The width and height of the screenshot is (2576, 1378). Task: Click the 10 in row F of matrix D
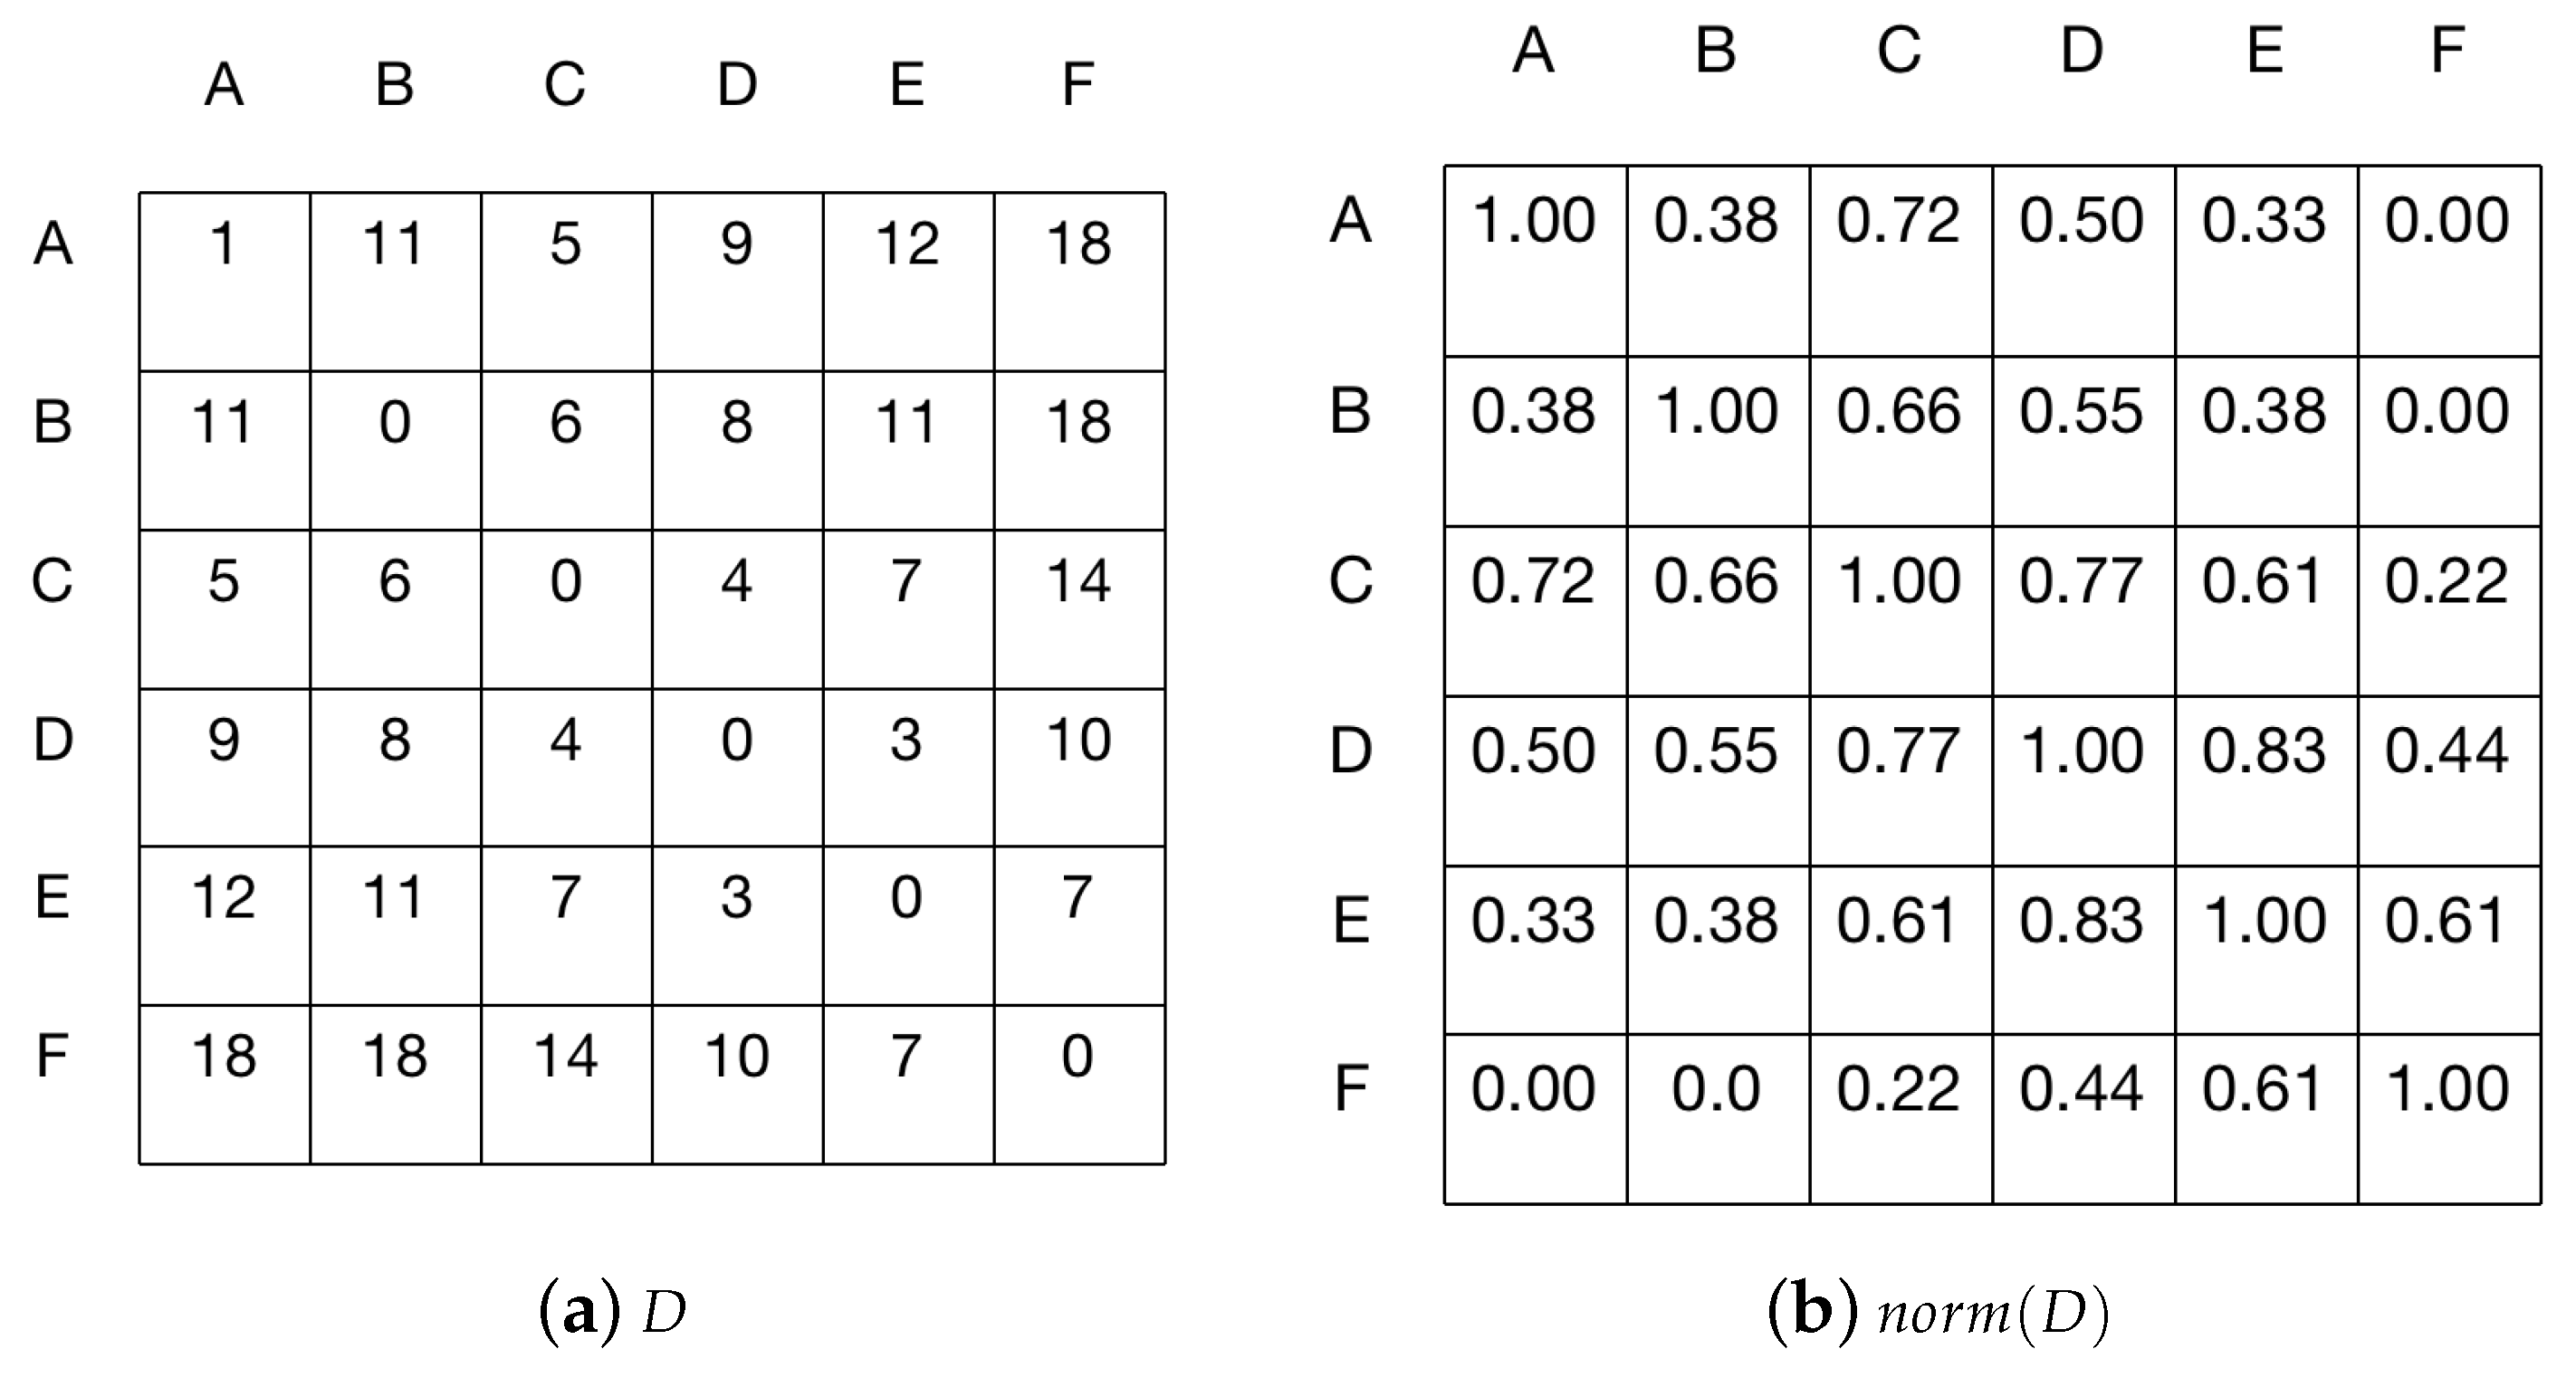(736, 1056)
